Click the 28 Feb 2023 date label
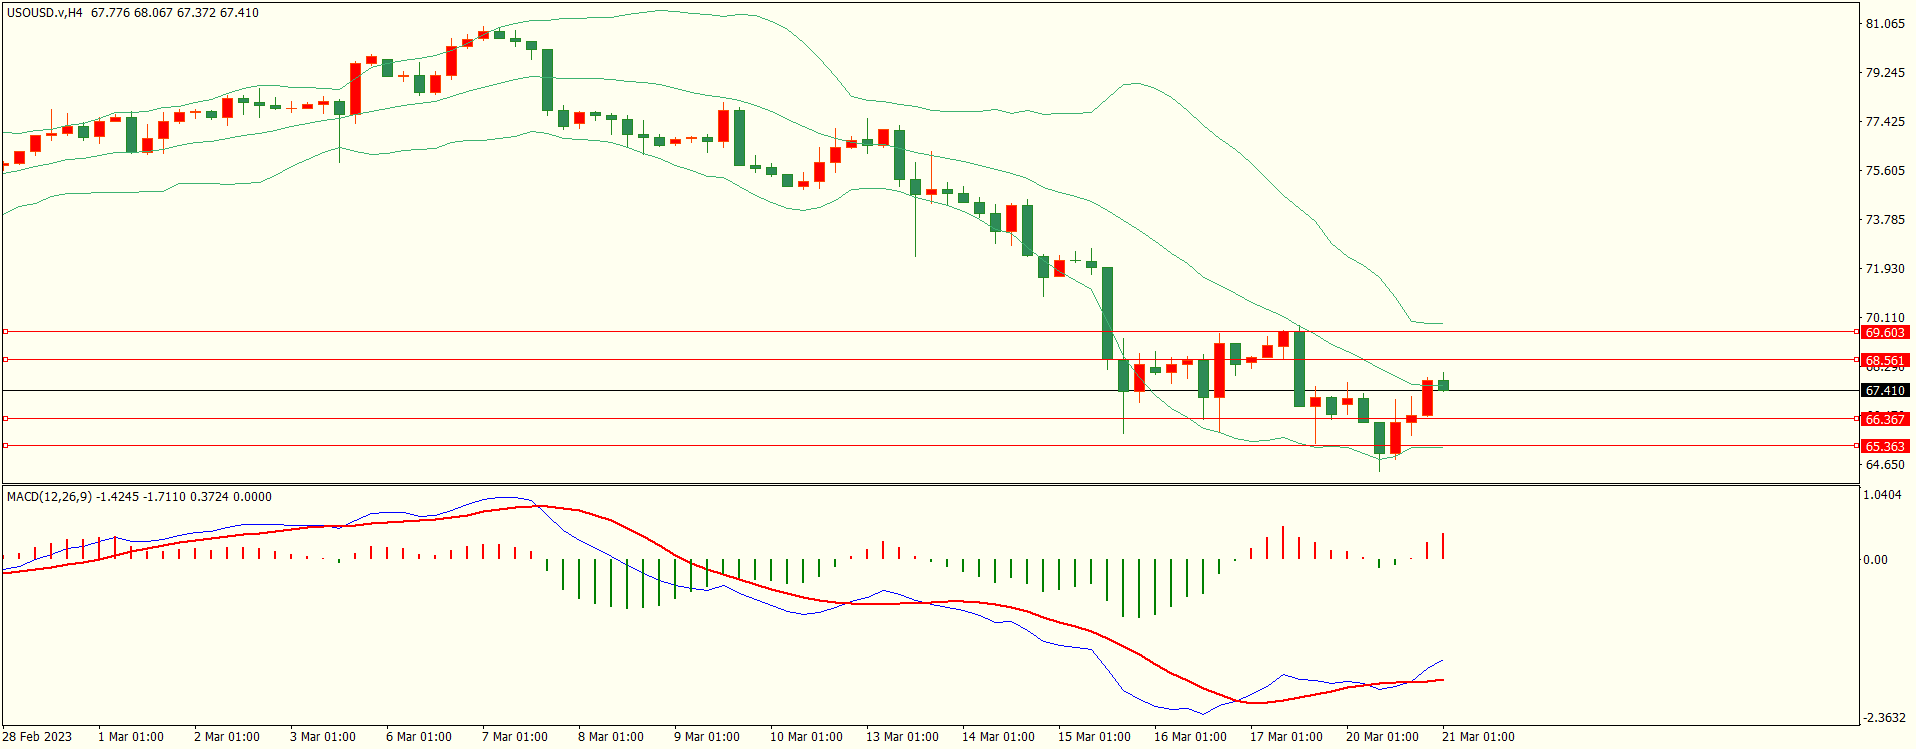 click(x=37, y=737)
